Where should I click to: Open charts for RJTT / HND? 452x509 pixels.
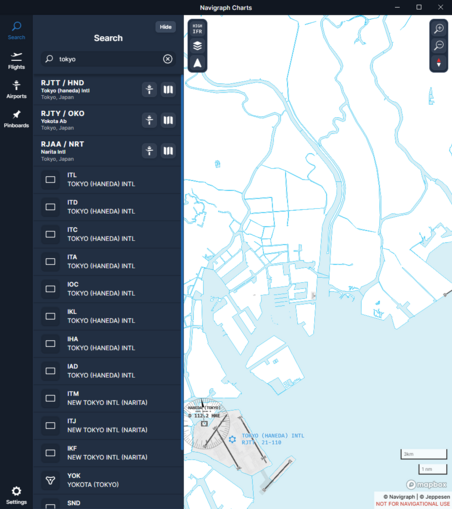coord(168,89)
